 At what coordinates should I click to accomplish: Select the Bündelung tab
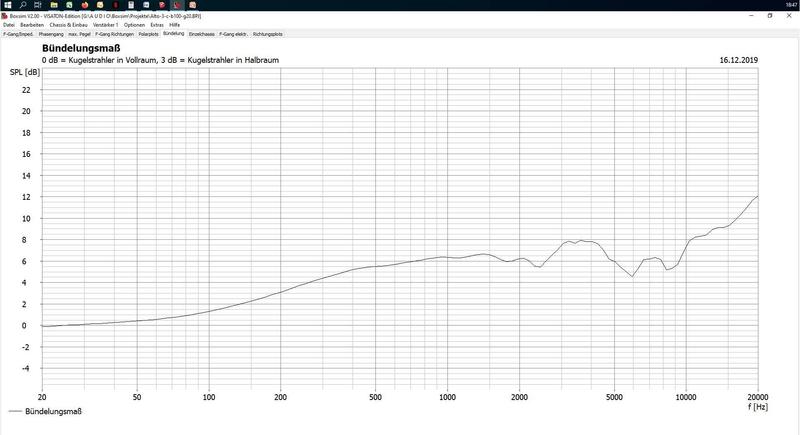[173, 34]
